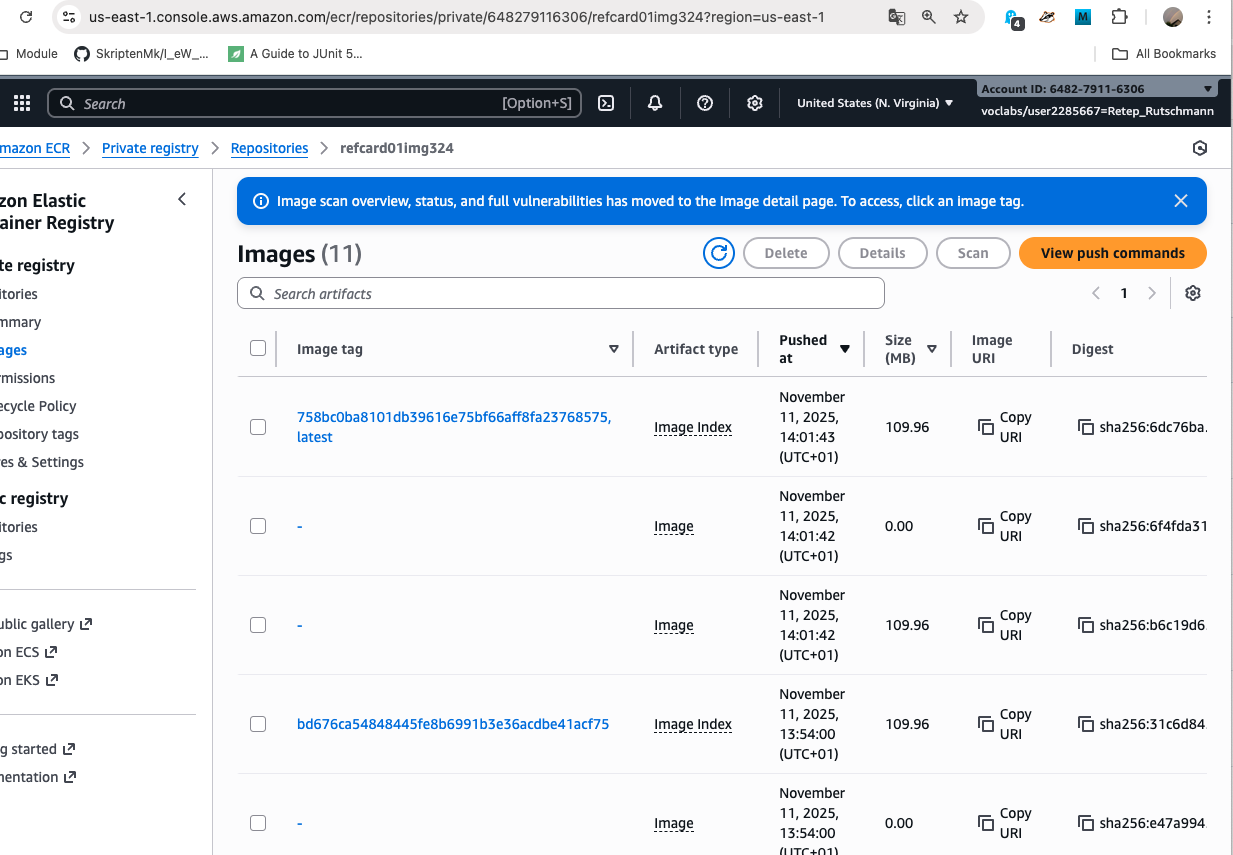This screenshot has width=1233, height=855.
Task: Click View push commands button
Action: click(x=1112, y=253)
